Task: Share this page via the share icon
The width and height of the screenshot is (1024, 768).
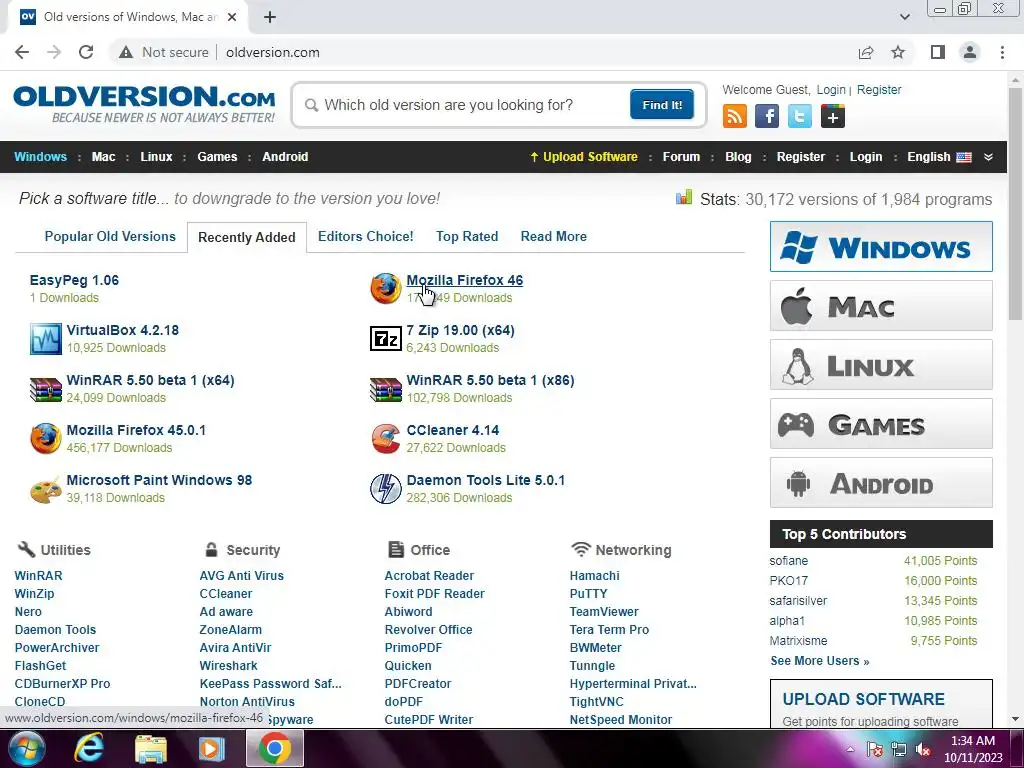Action: [x=866, y=52]
